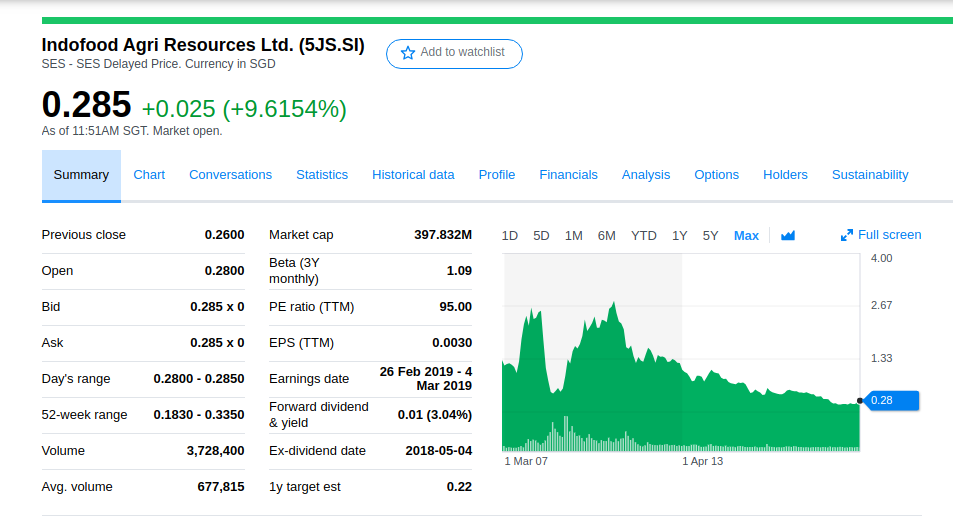View the Holders tab
The width and height of the screenshot is (953, 516).
[785, 175]
